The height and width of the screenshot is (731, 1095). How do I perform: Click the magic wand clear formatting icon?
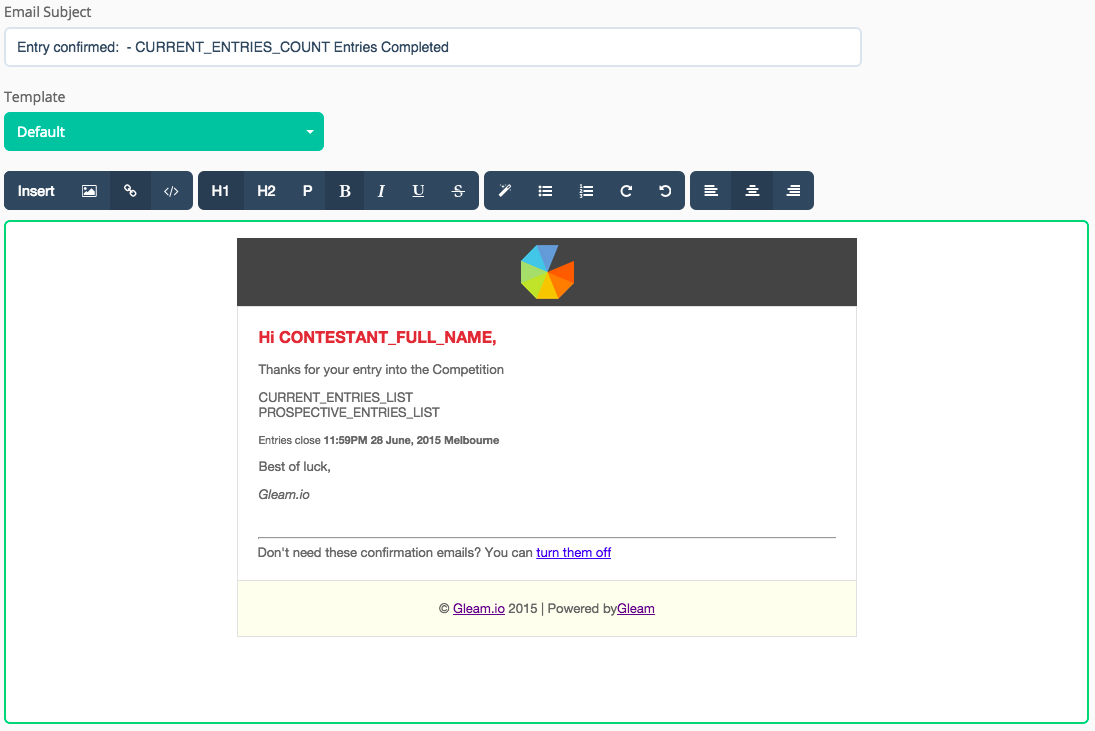505,191
